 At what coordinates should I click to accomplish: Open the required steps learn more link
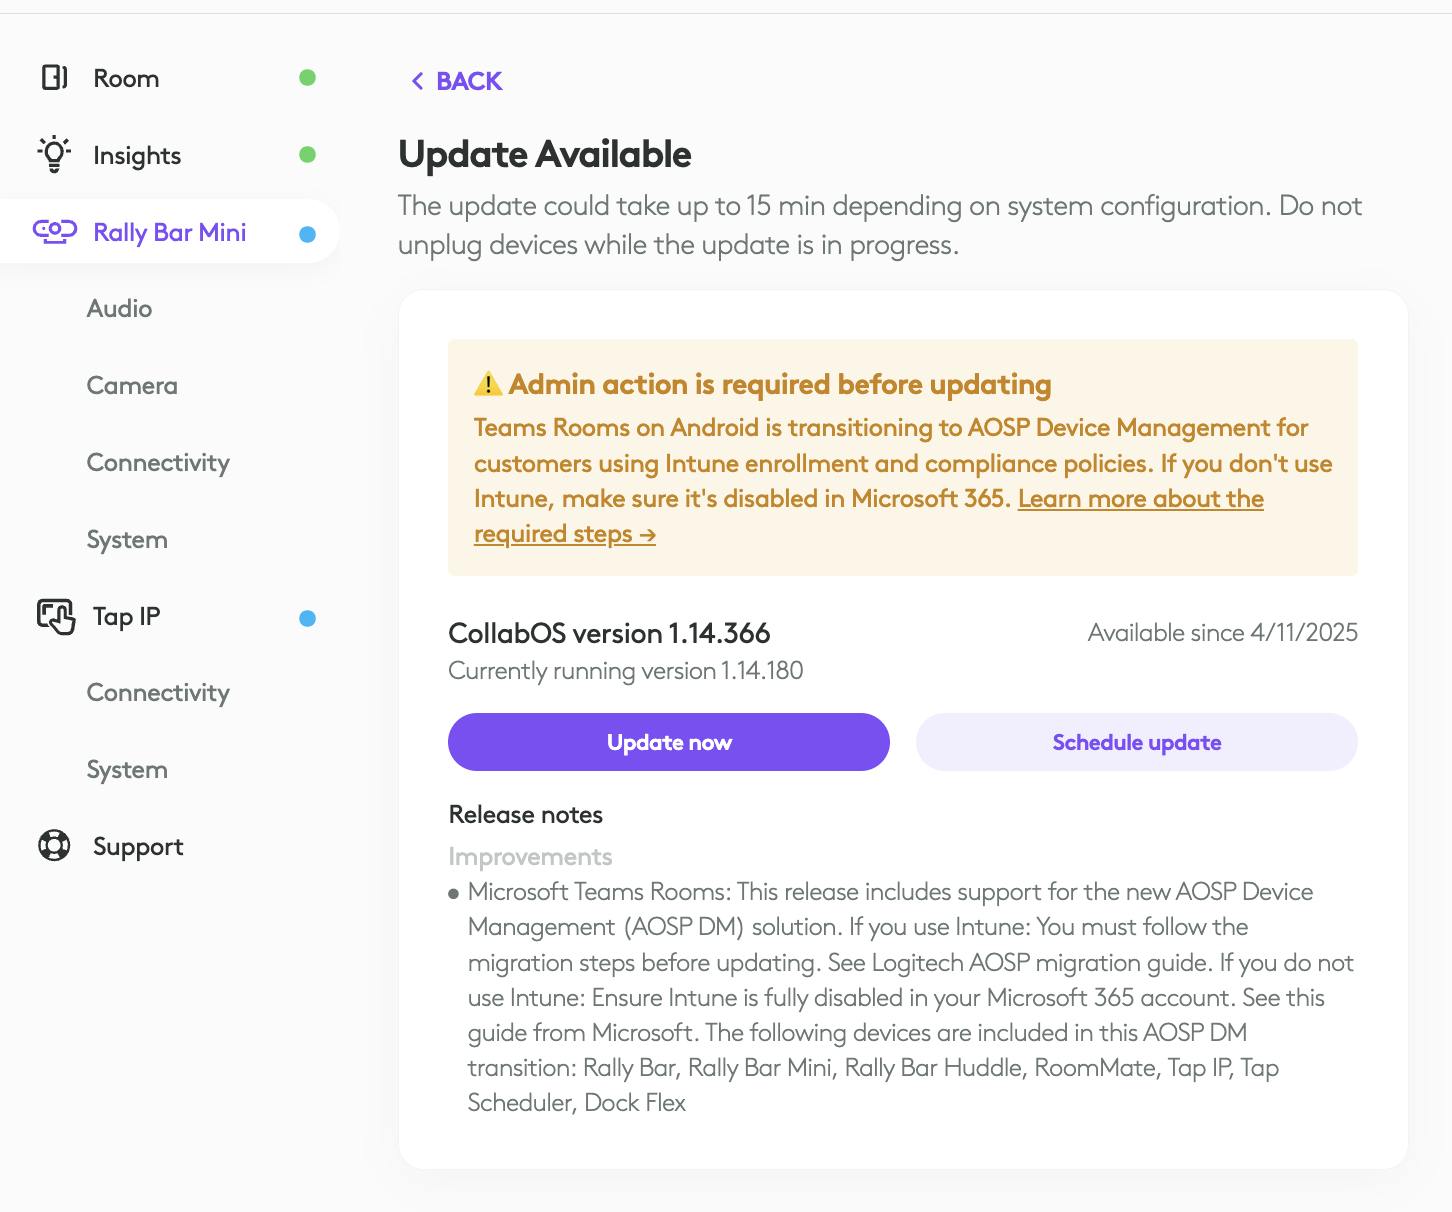click(1140, 499)
